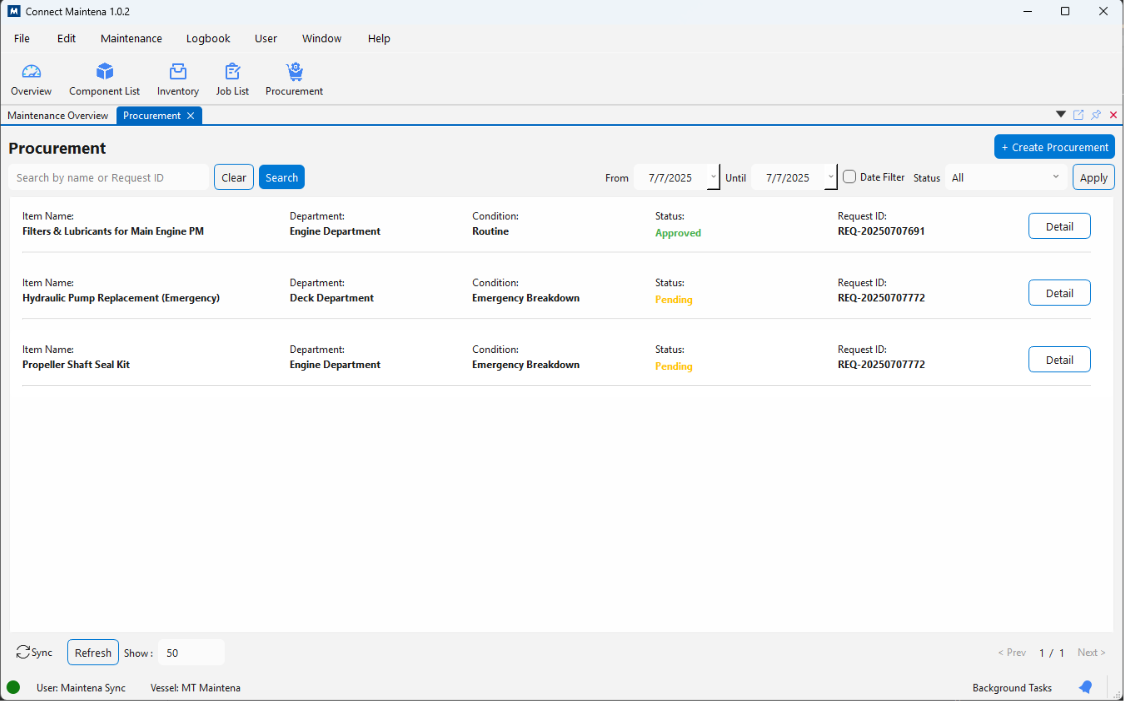This screenshot has height=704, width=1125.
Task: Open the tab list dropdown triangle
Action: (x=1060, y=115)
